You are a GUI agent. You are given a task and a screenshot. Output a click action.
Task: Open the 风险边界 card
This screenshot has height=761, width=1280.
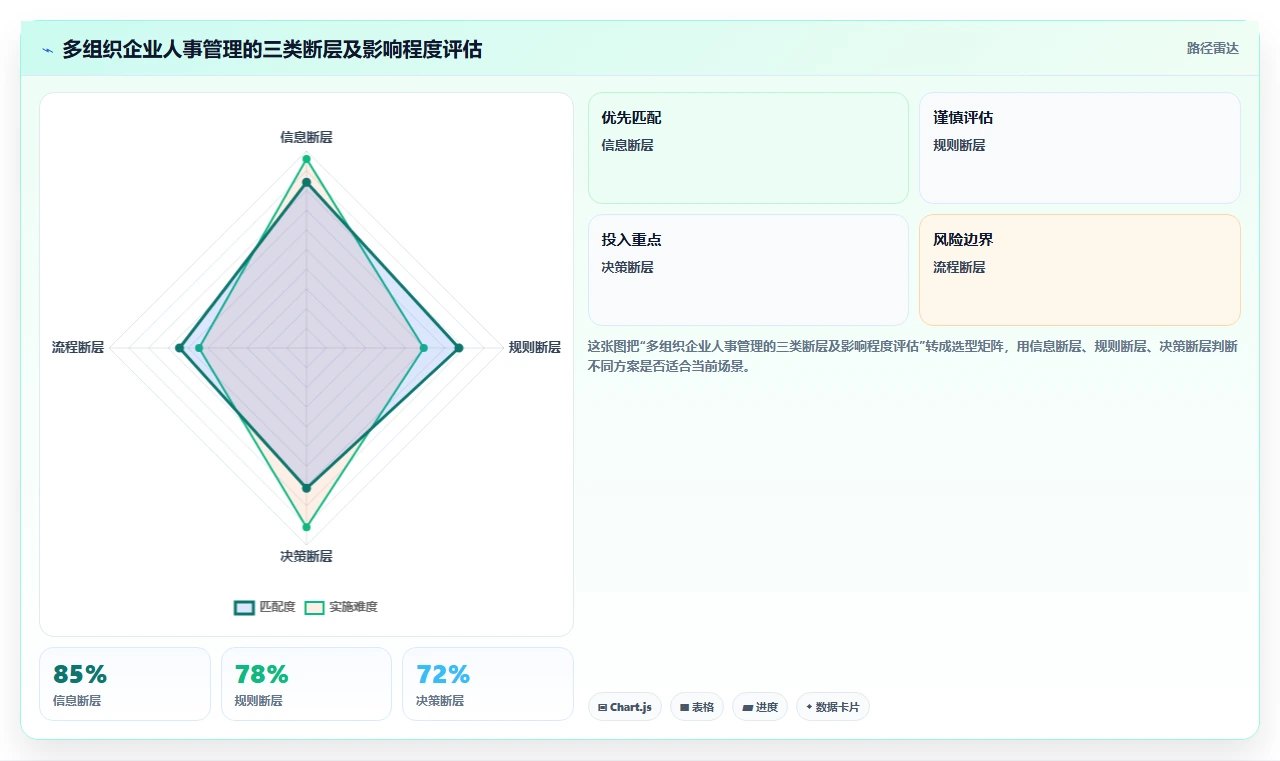pos(1080,270)
